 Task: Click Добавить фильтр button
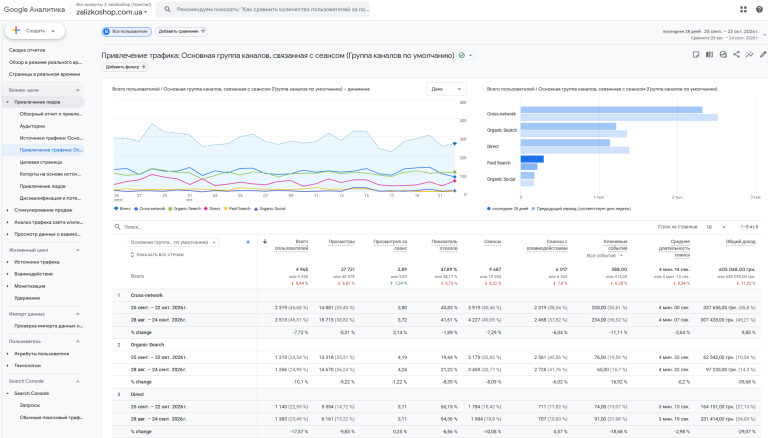coord(125,67)
